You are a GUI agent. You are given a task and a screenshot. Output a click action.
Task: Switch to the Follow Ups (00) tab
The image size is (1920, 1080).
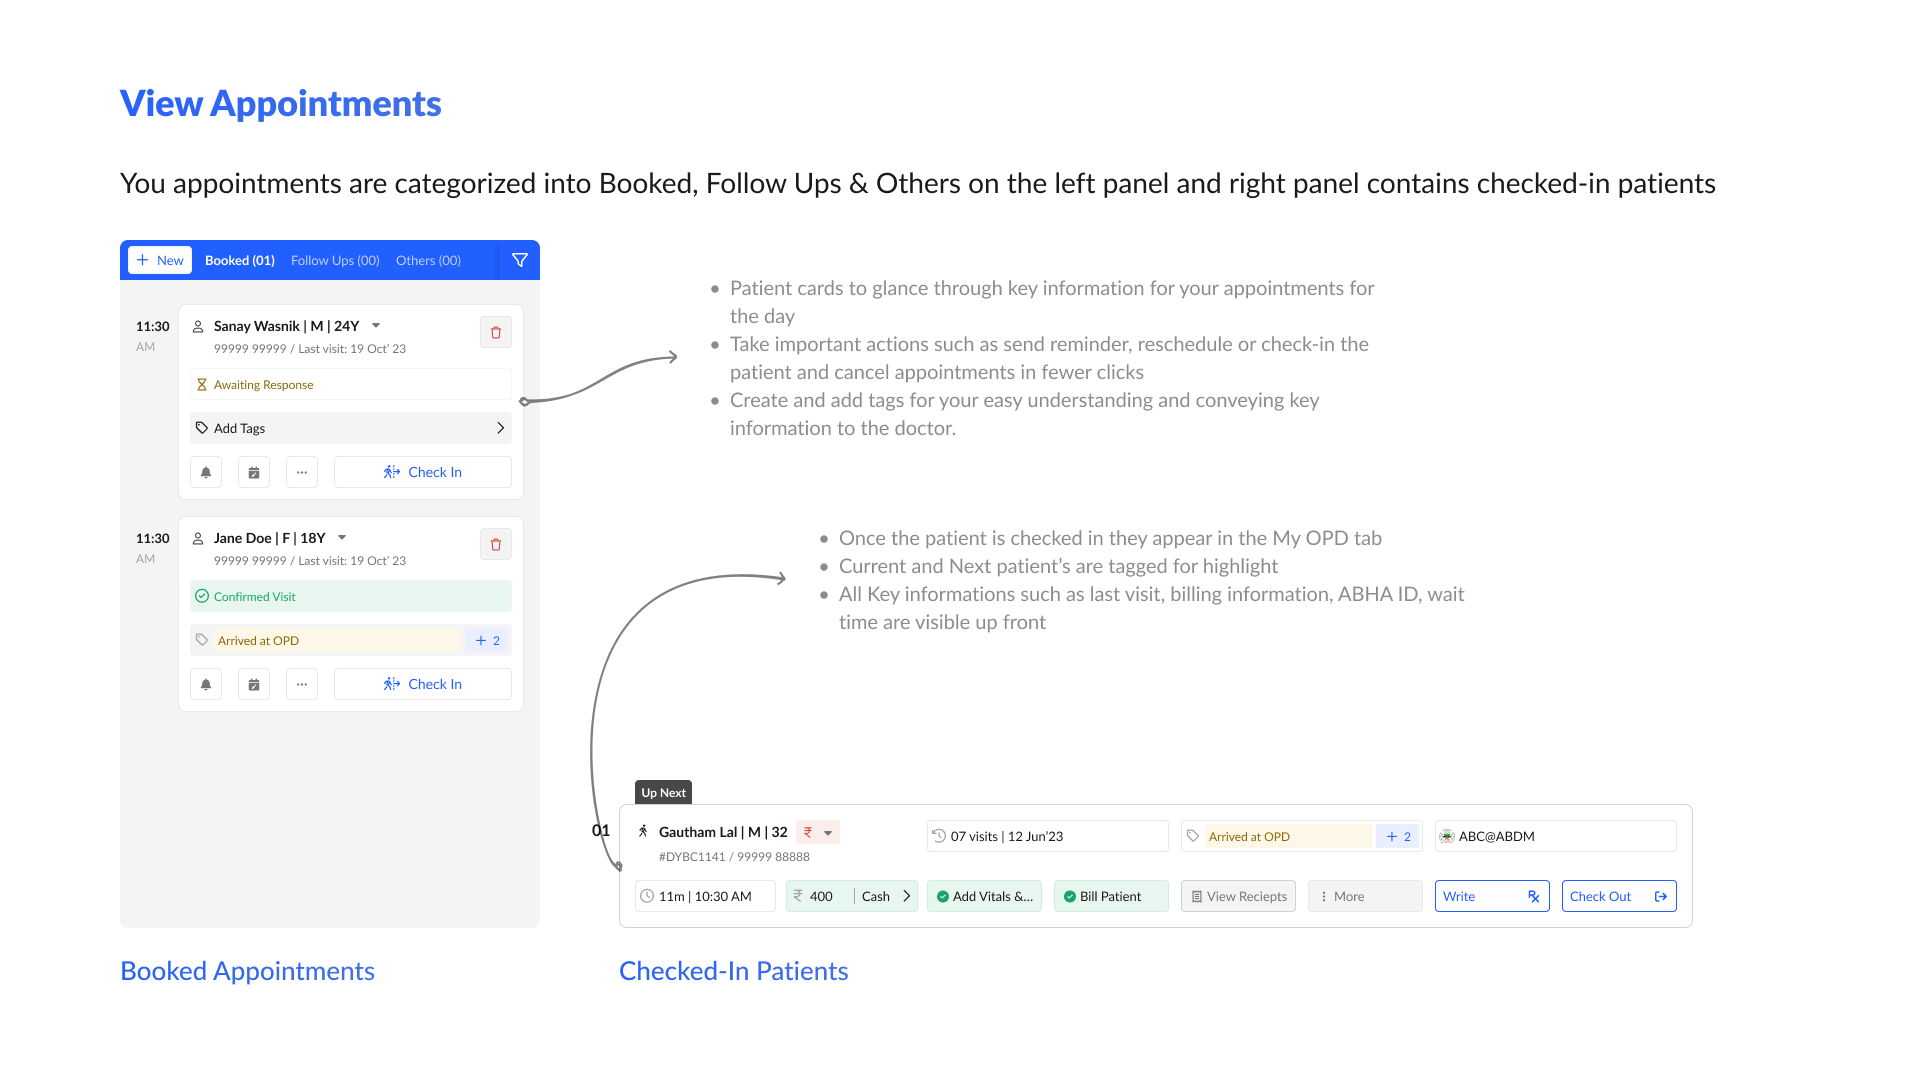(335, 260)
